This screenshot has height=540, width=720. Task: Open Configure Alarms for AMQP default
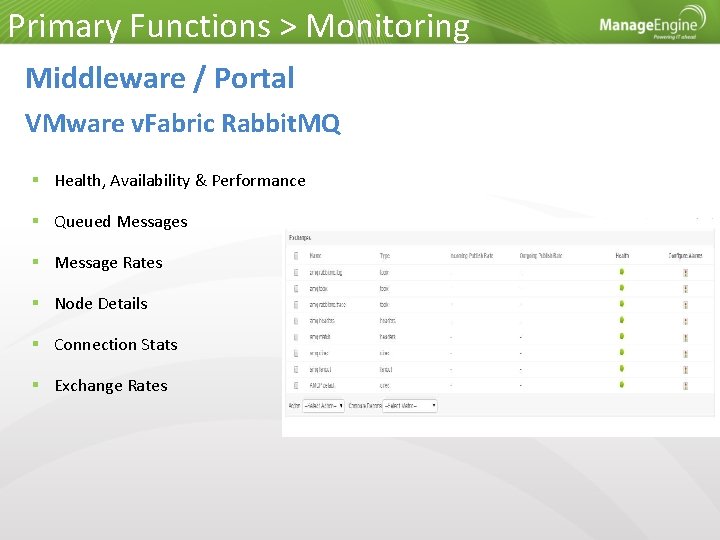coord(686,386)
